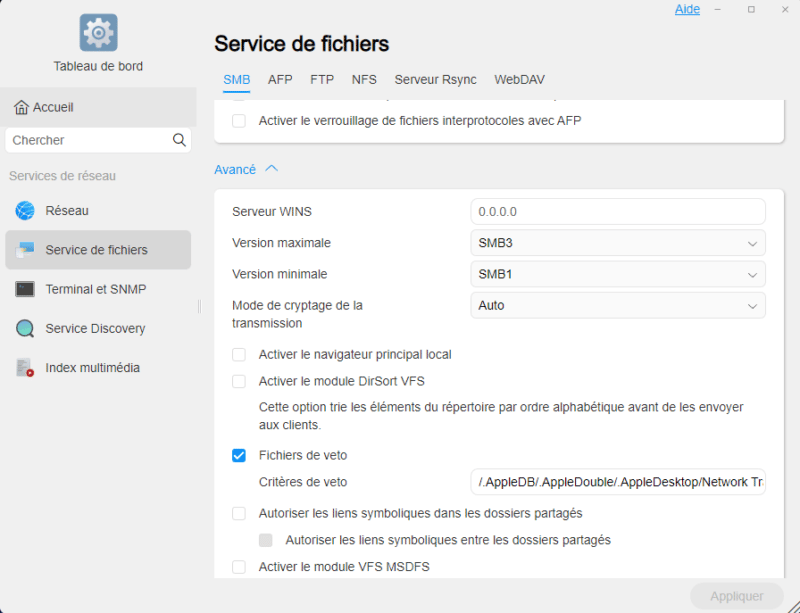Switch to the WebDAV tab
This screenshot has height=613, width=800.
click(x=519, y=80)
